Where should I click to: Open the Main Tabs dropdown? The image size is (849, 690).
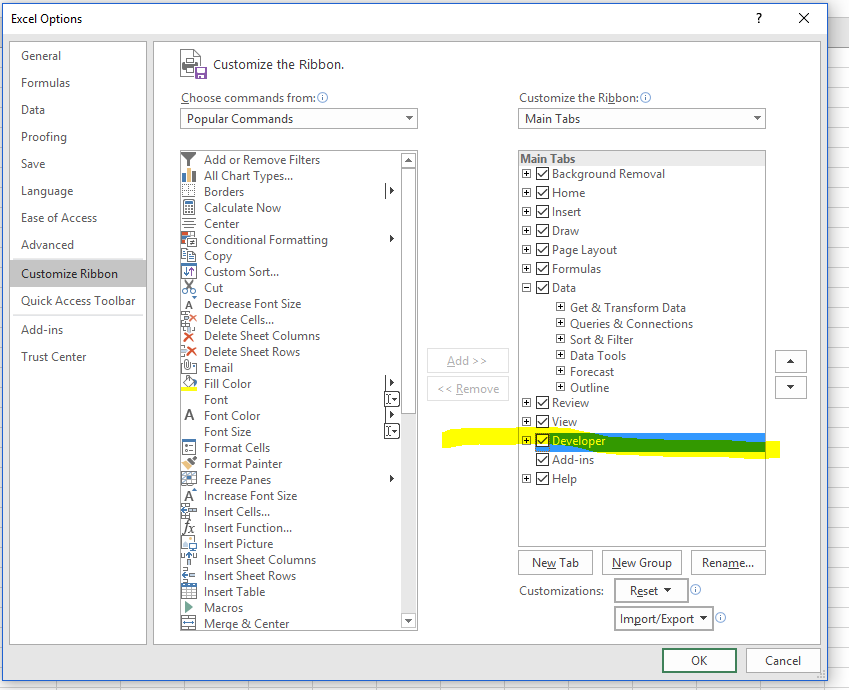pyautogui.click(x=642, y=119)
